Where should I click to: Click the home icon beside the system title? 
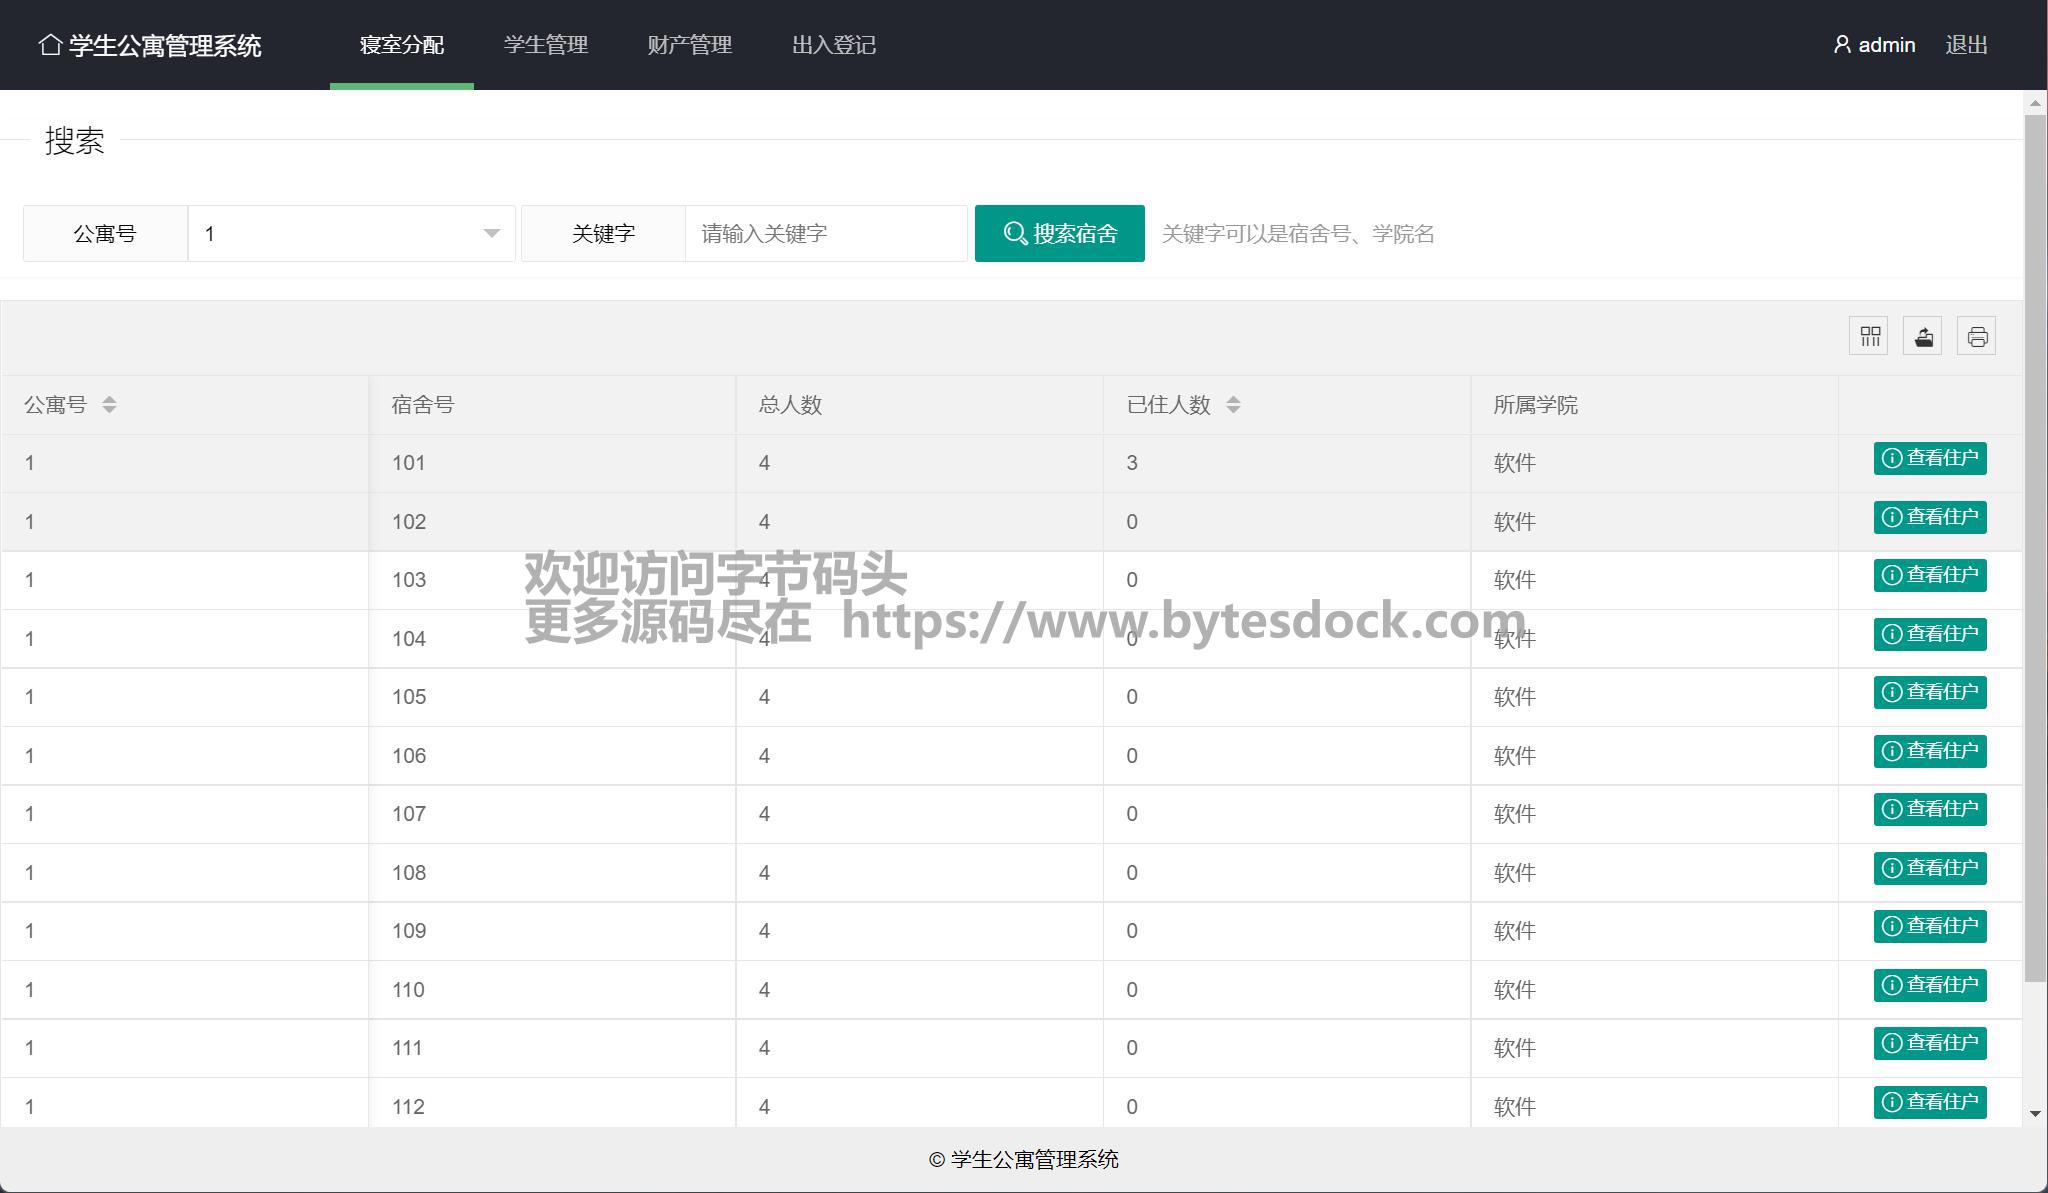pyautogui.click(x=50, y=45)
